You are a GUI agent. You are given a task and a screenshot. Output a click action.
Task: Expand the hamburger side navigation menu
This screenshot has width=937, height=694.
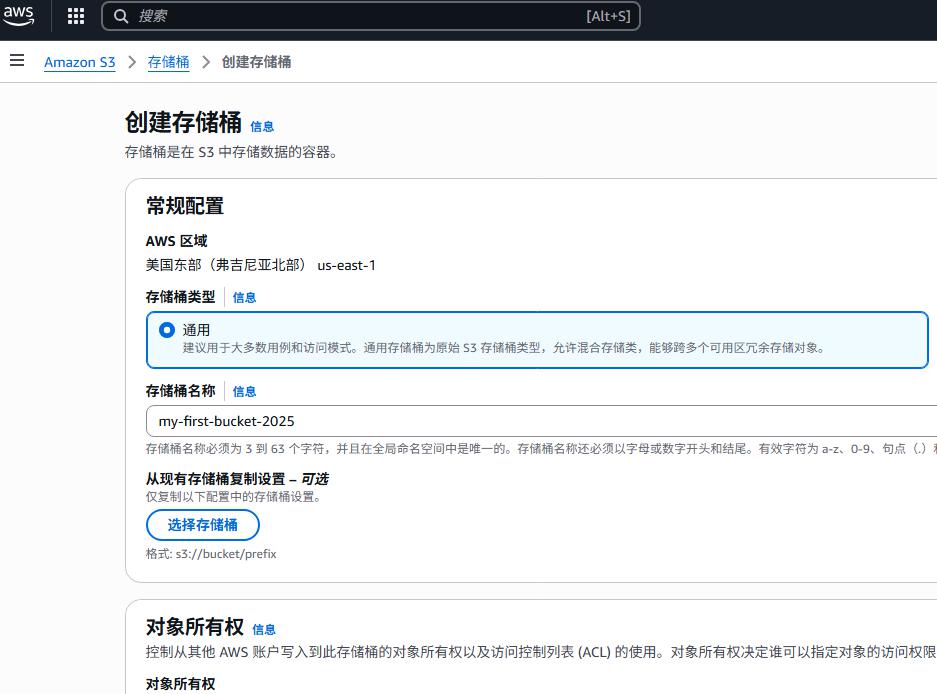(16, 61)
